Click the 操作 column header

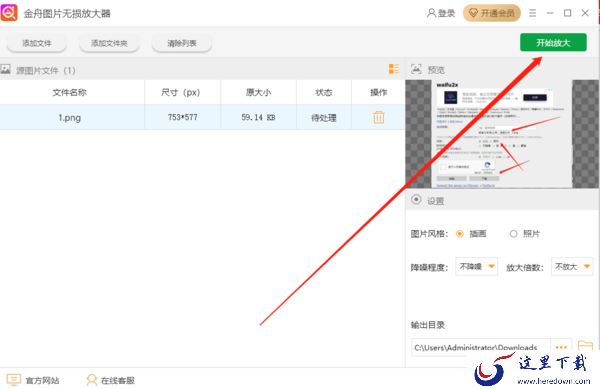(x=378, y=92)
